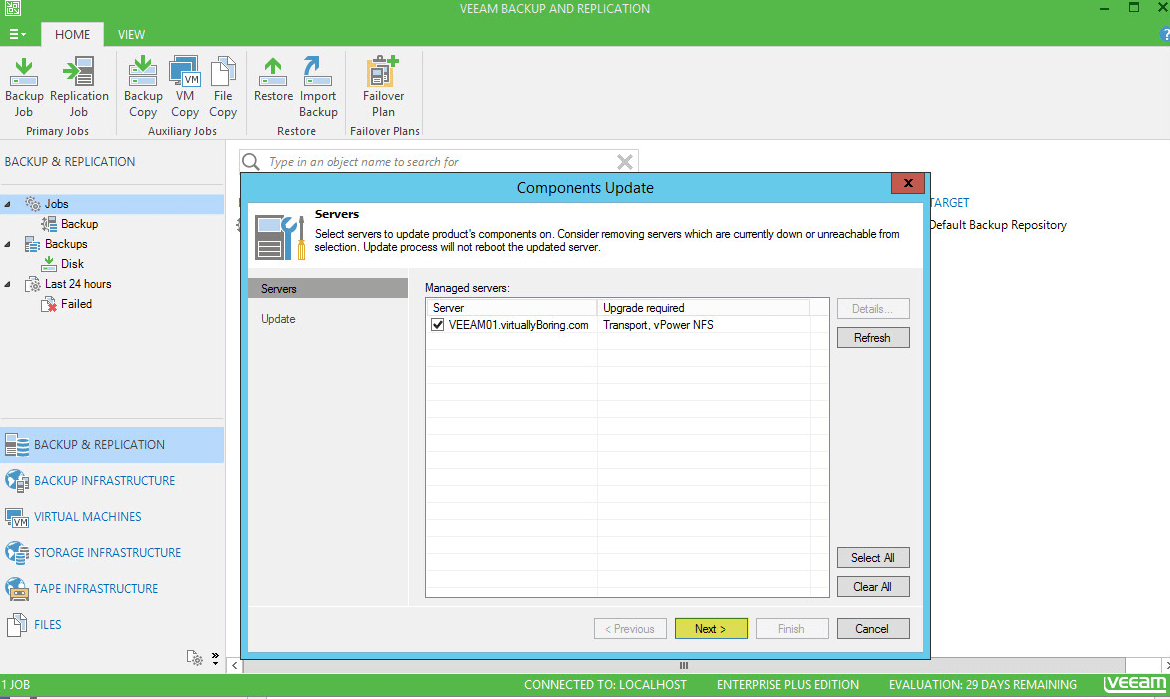Click the Clear All button

(x=873, y=587)
